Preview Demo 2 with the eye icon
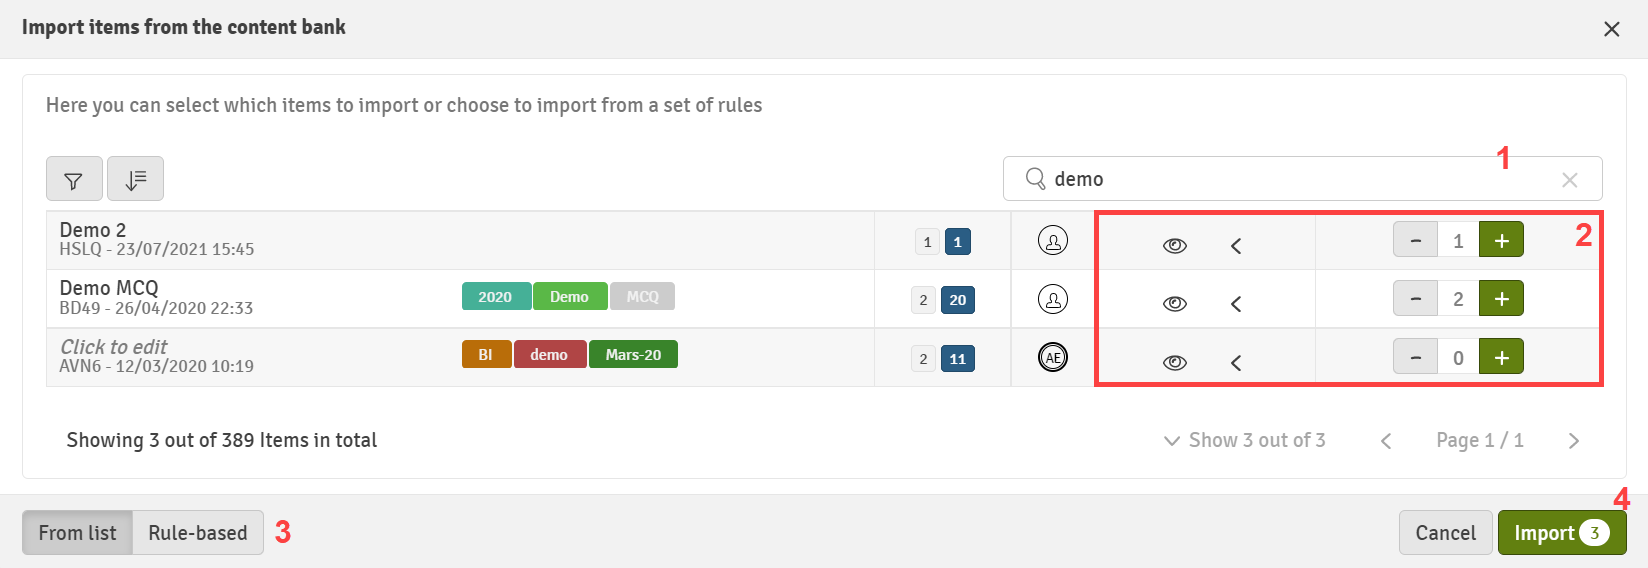 point(1175,245)
